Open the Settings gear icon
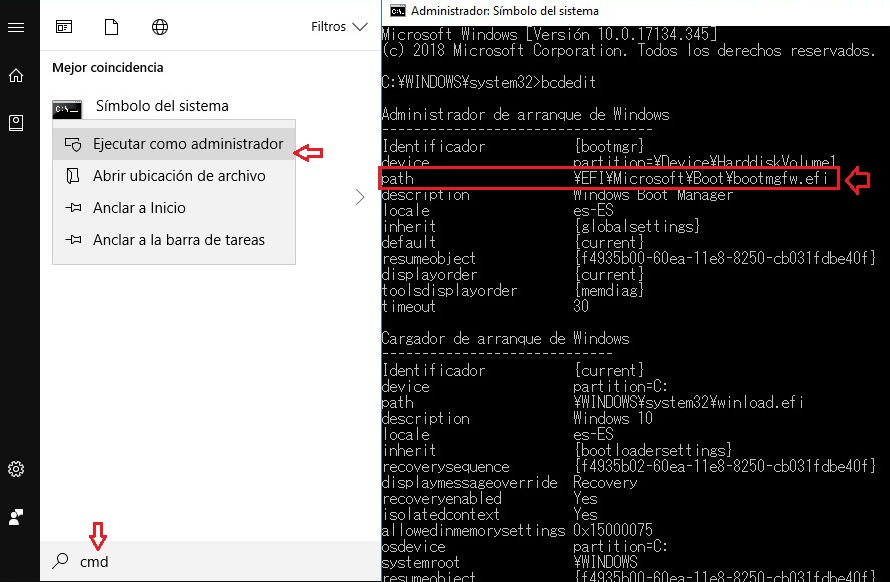890x582 pixels. tap(16, 469)
